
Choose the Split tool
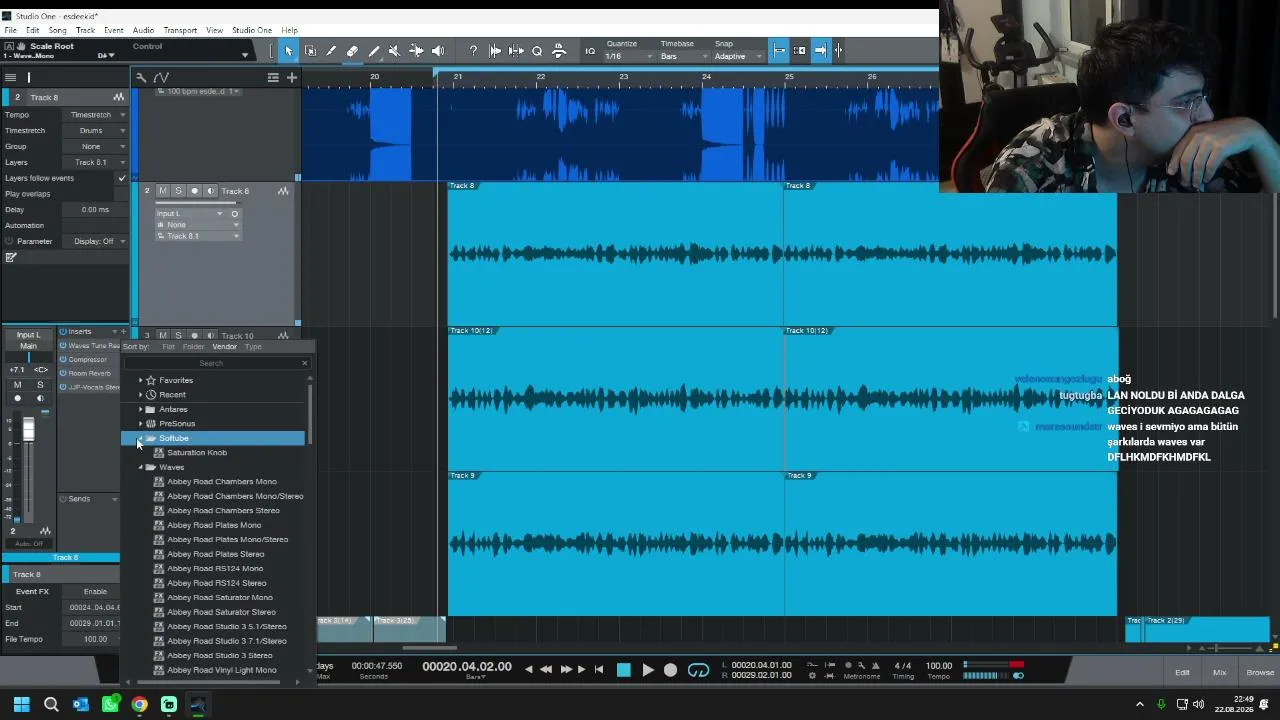(331, 51)
